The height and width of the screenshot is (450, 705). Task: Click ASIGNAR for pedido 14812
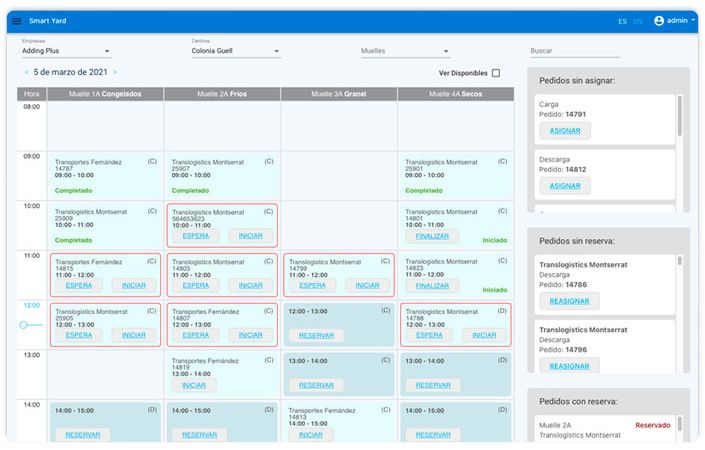[x=565, y=186]
